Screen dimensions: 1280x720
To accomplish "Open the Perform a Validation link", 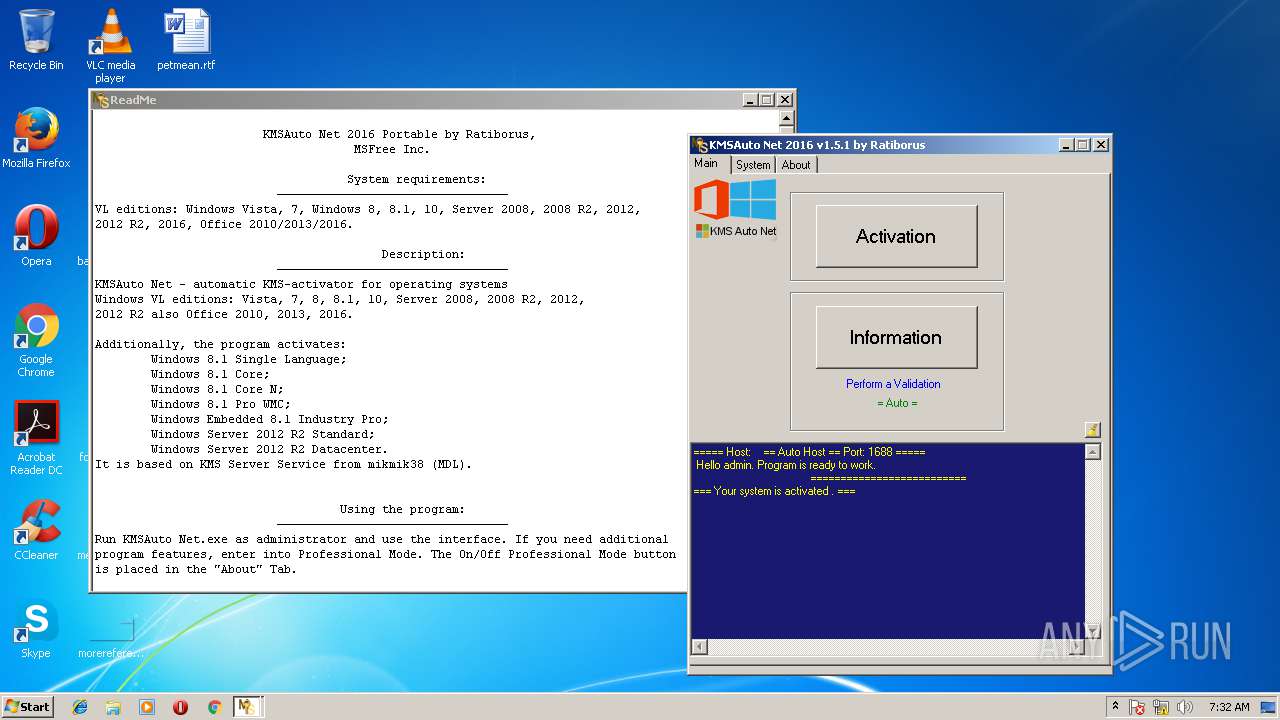I will [893, 384].
